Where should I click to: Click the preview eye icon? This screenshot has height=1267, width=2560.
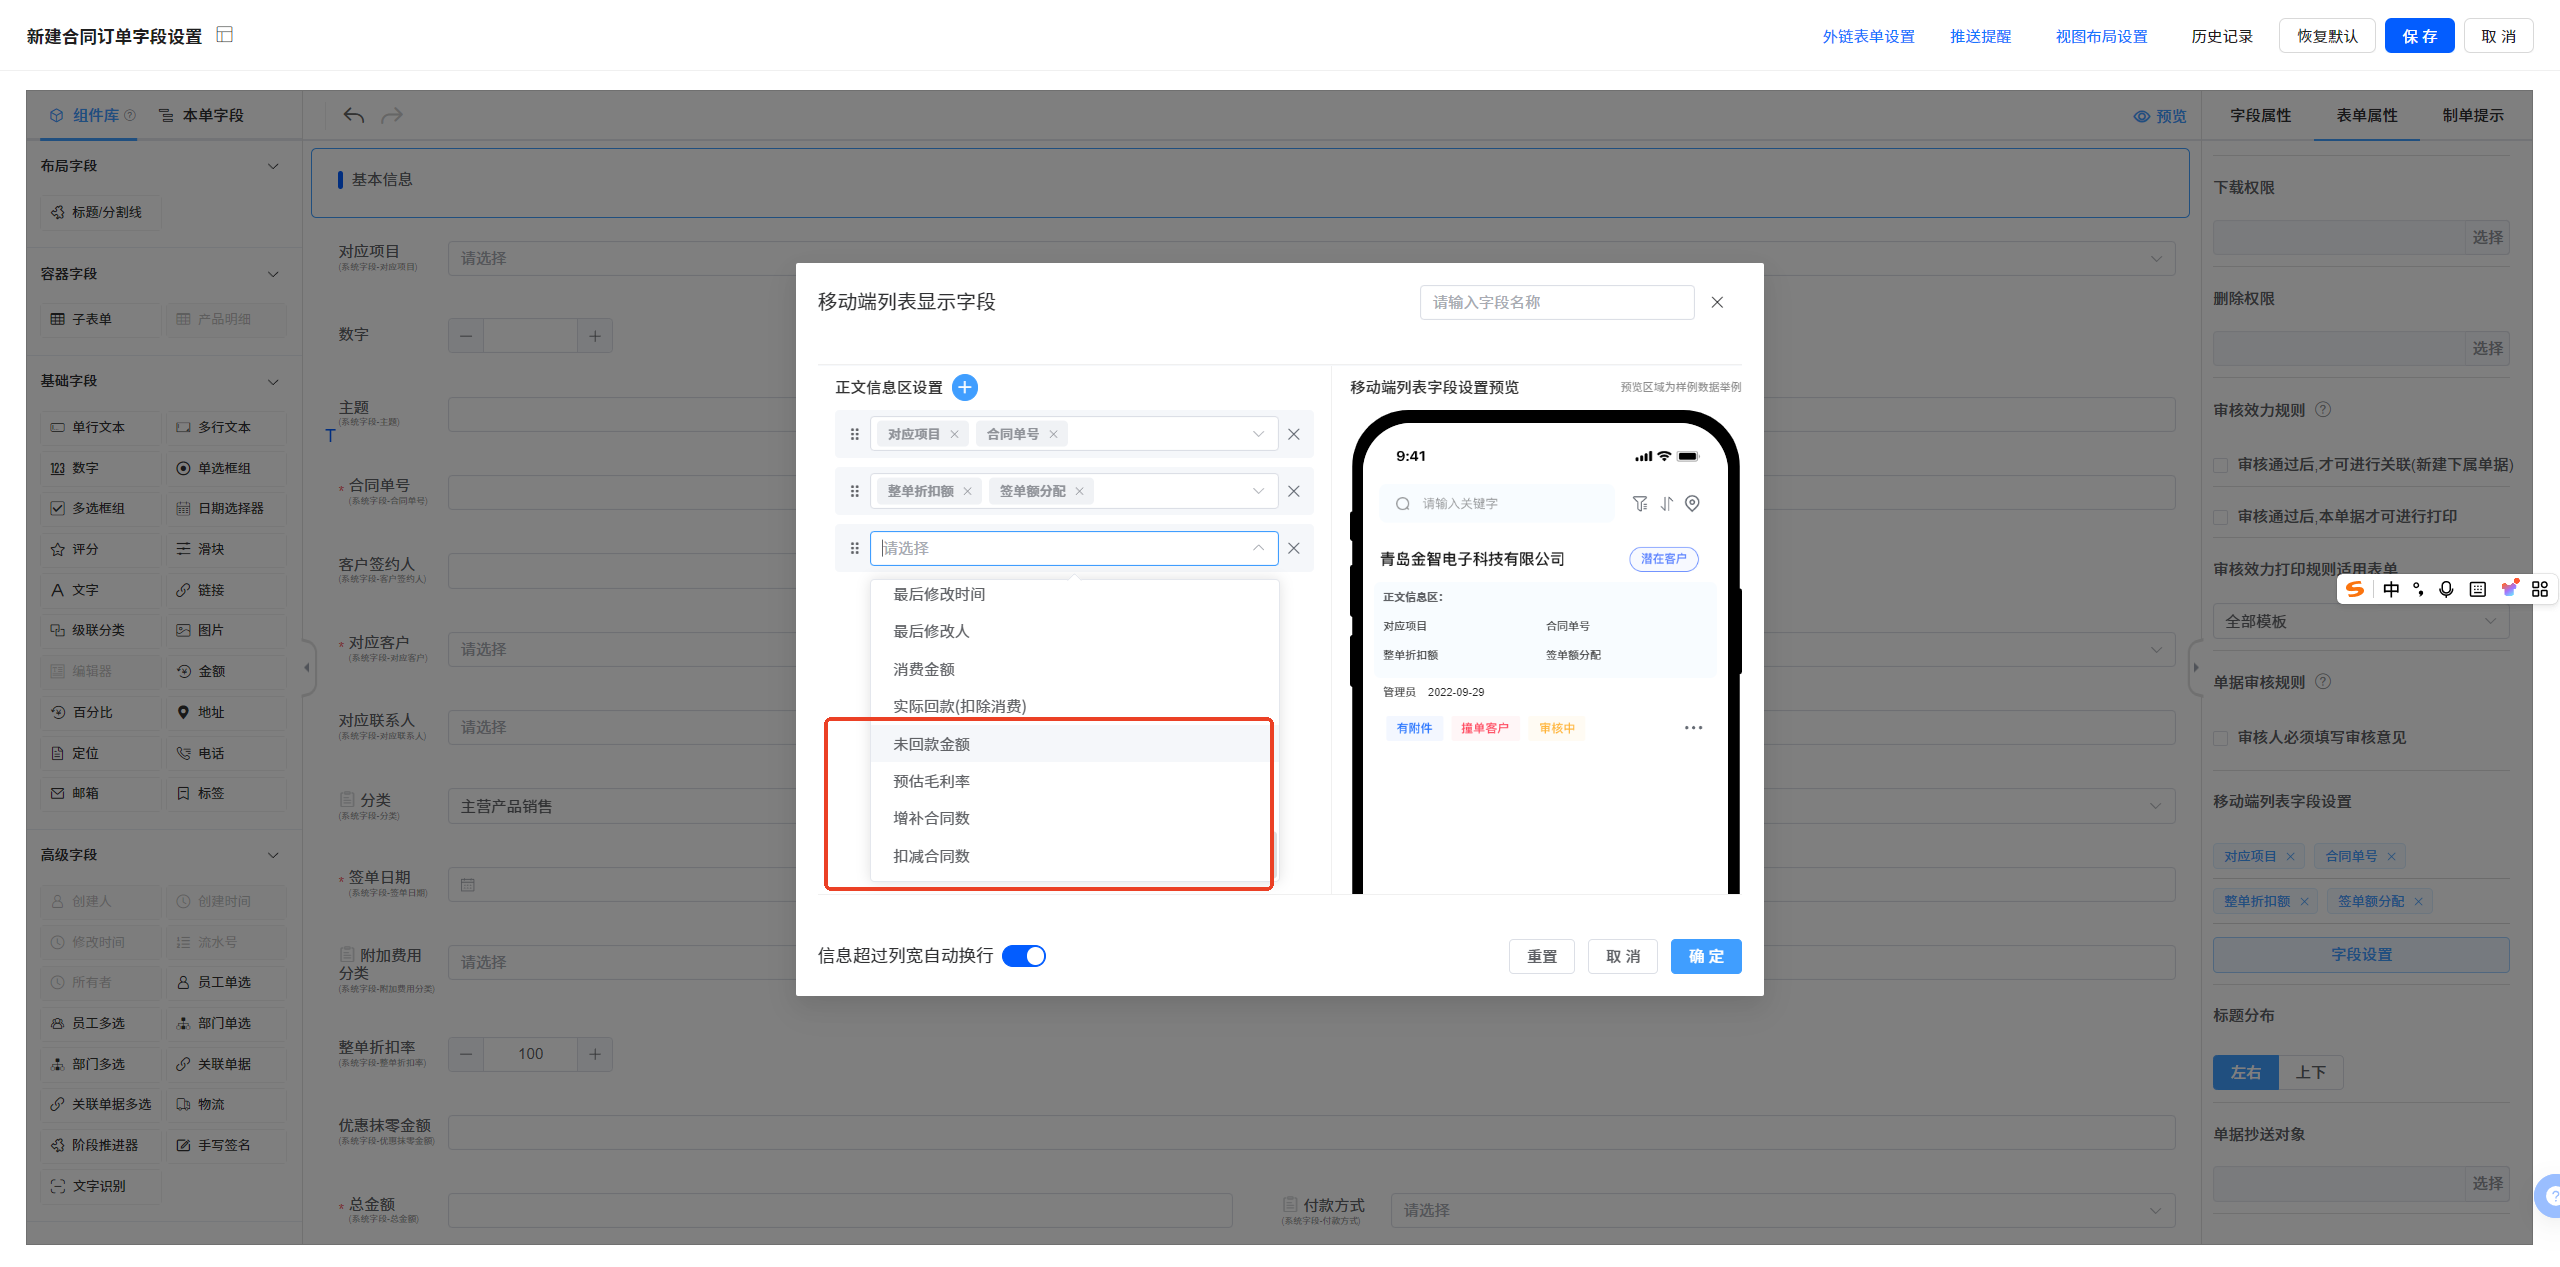pos(2141,116)
